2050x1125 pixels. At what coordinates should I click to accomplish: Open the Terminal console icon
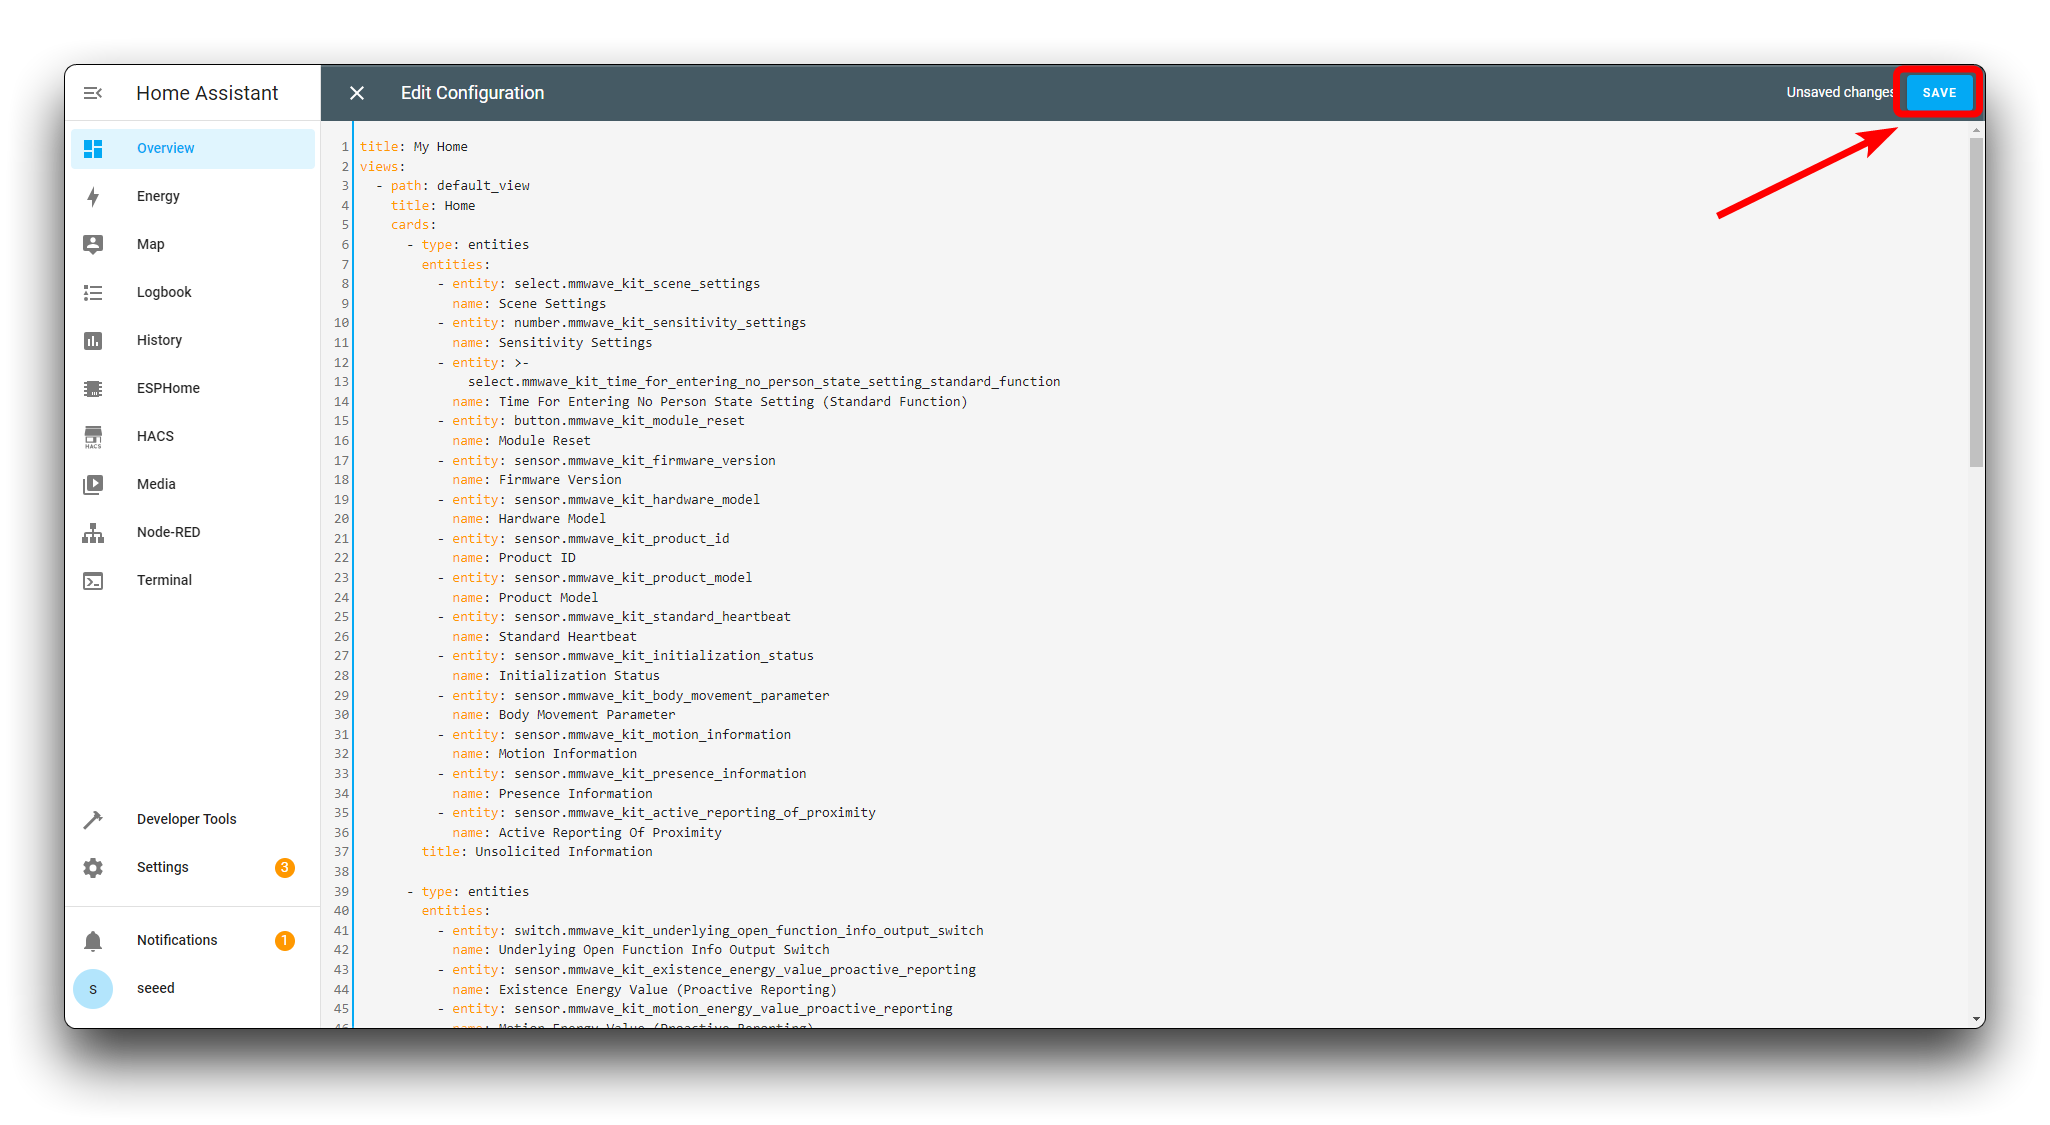tap(93, 580)
